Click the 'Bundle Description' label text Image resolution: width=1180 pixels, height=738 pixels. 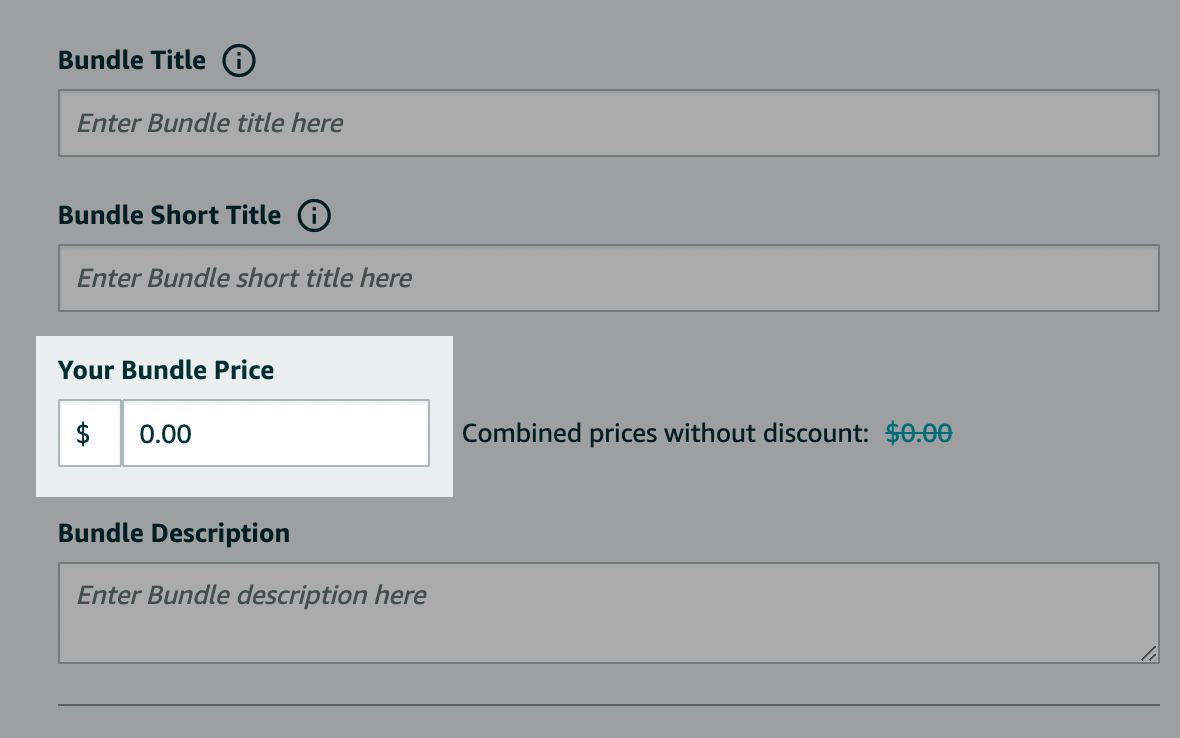[174, 533]
